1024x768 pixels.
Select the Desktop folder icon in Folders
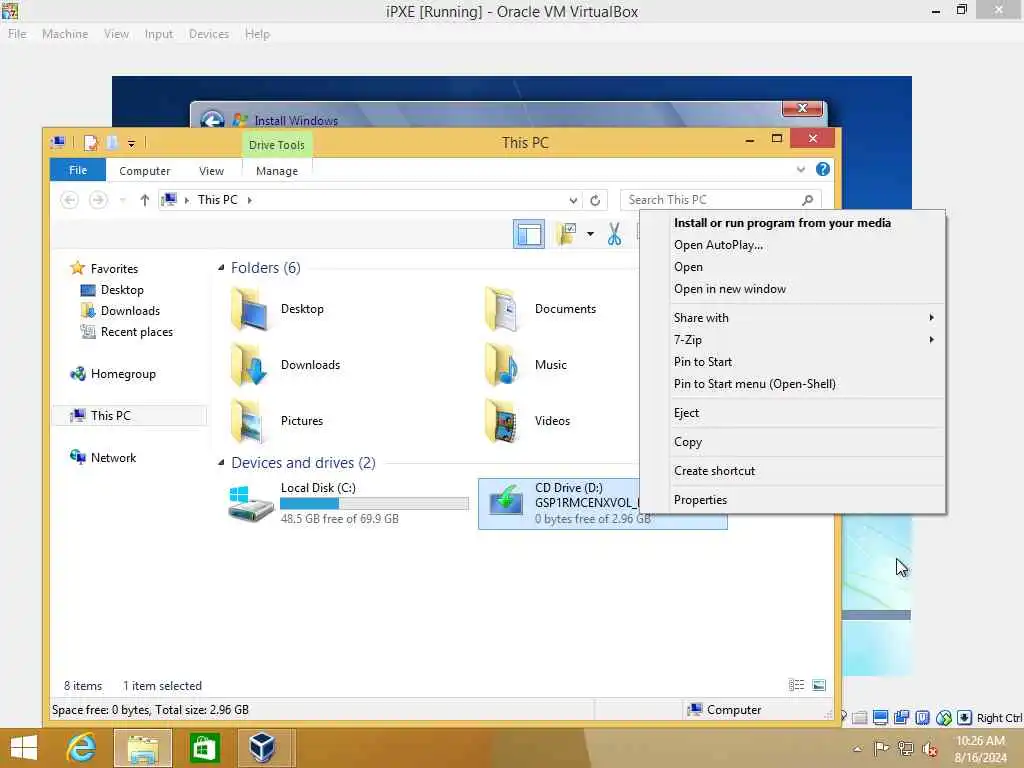(249, 309)
